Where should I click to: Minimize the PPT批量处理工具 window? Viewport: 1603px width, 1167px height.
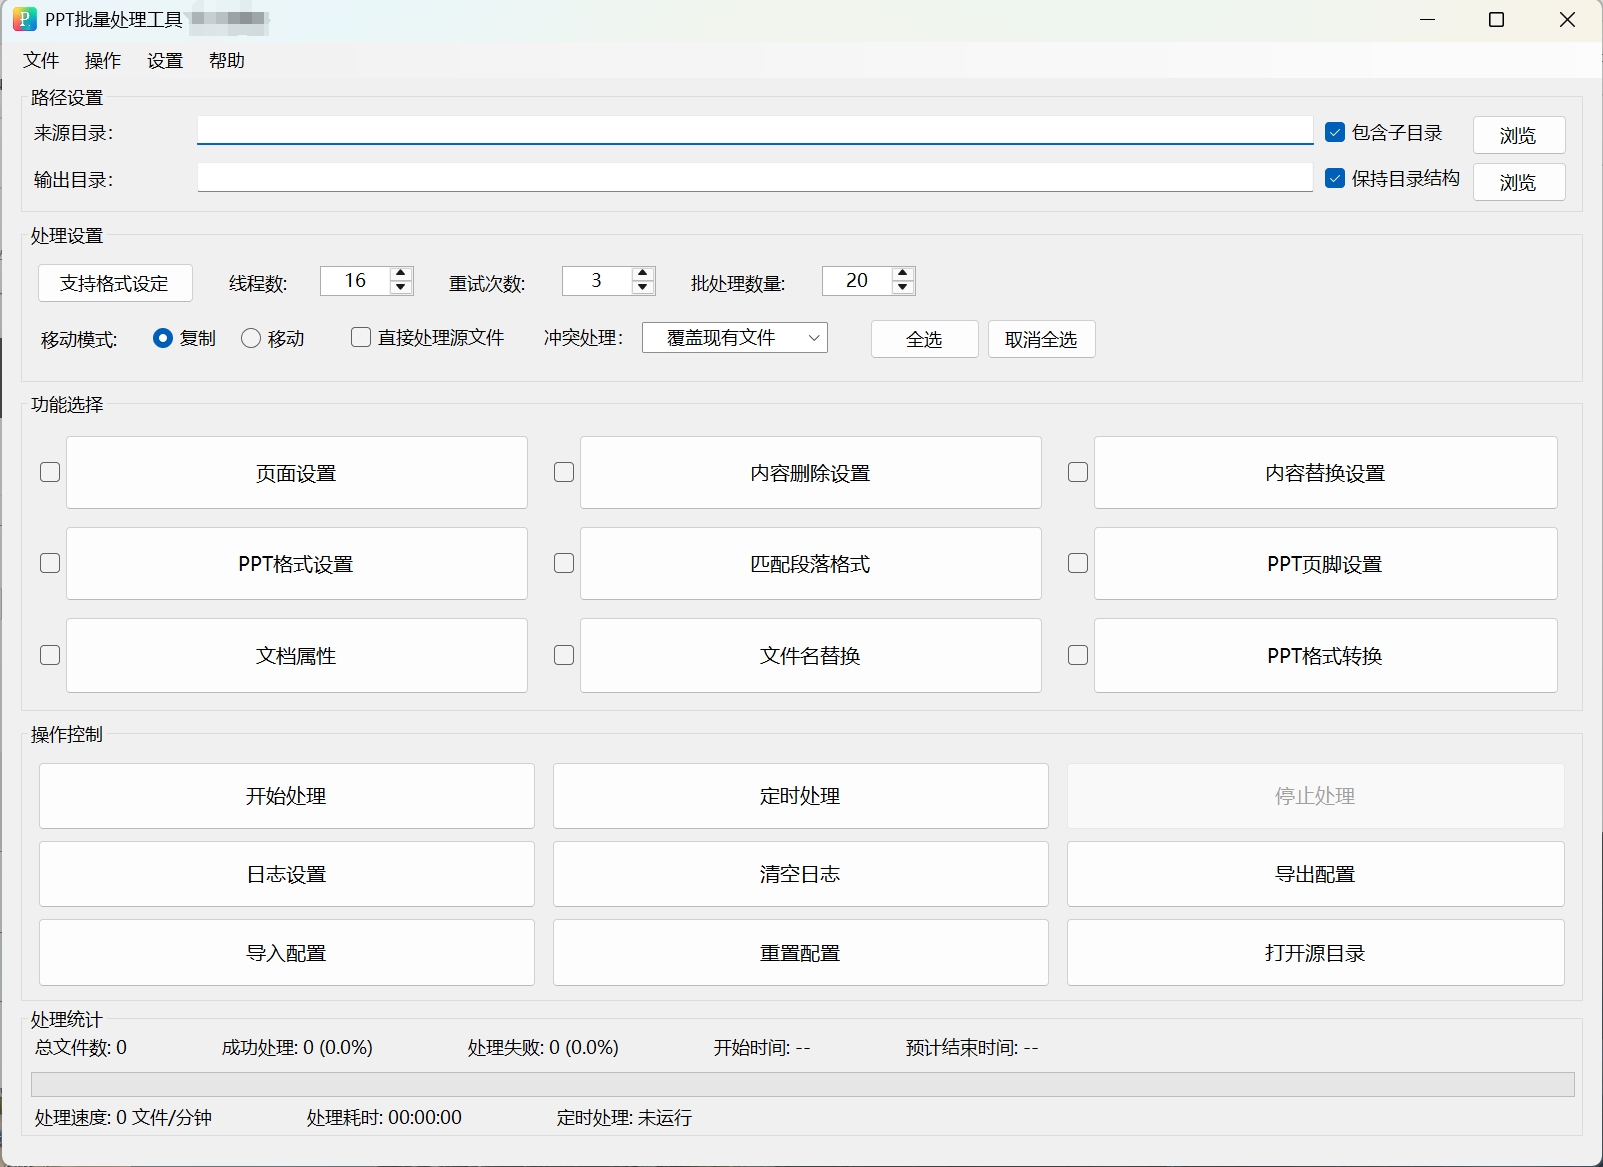[1428, 20]
